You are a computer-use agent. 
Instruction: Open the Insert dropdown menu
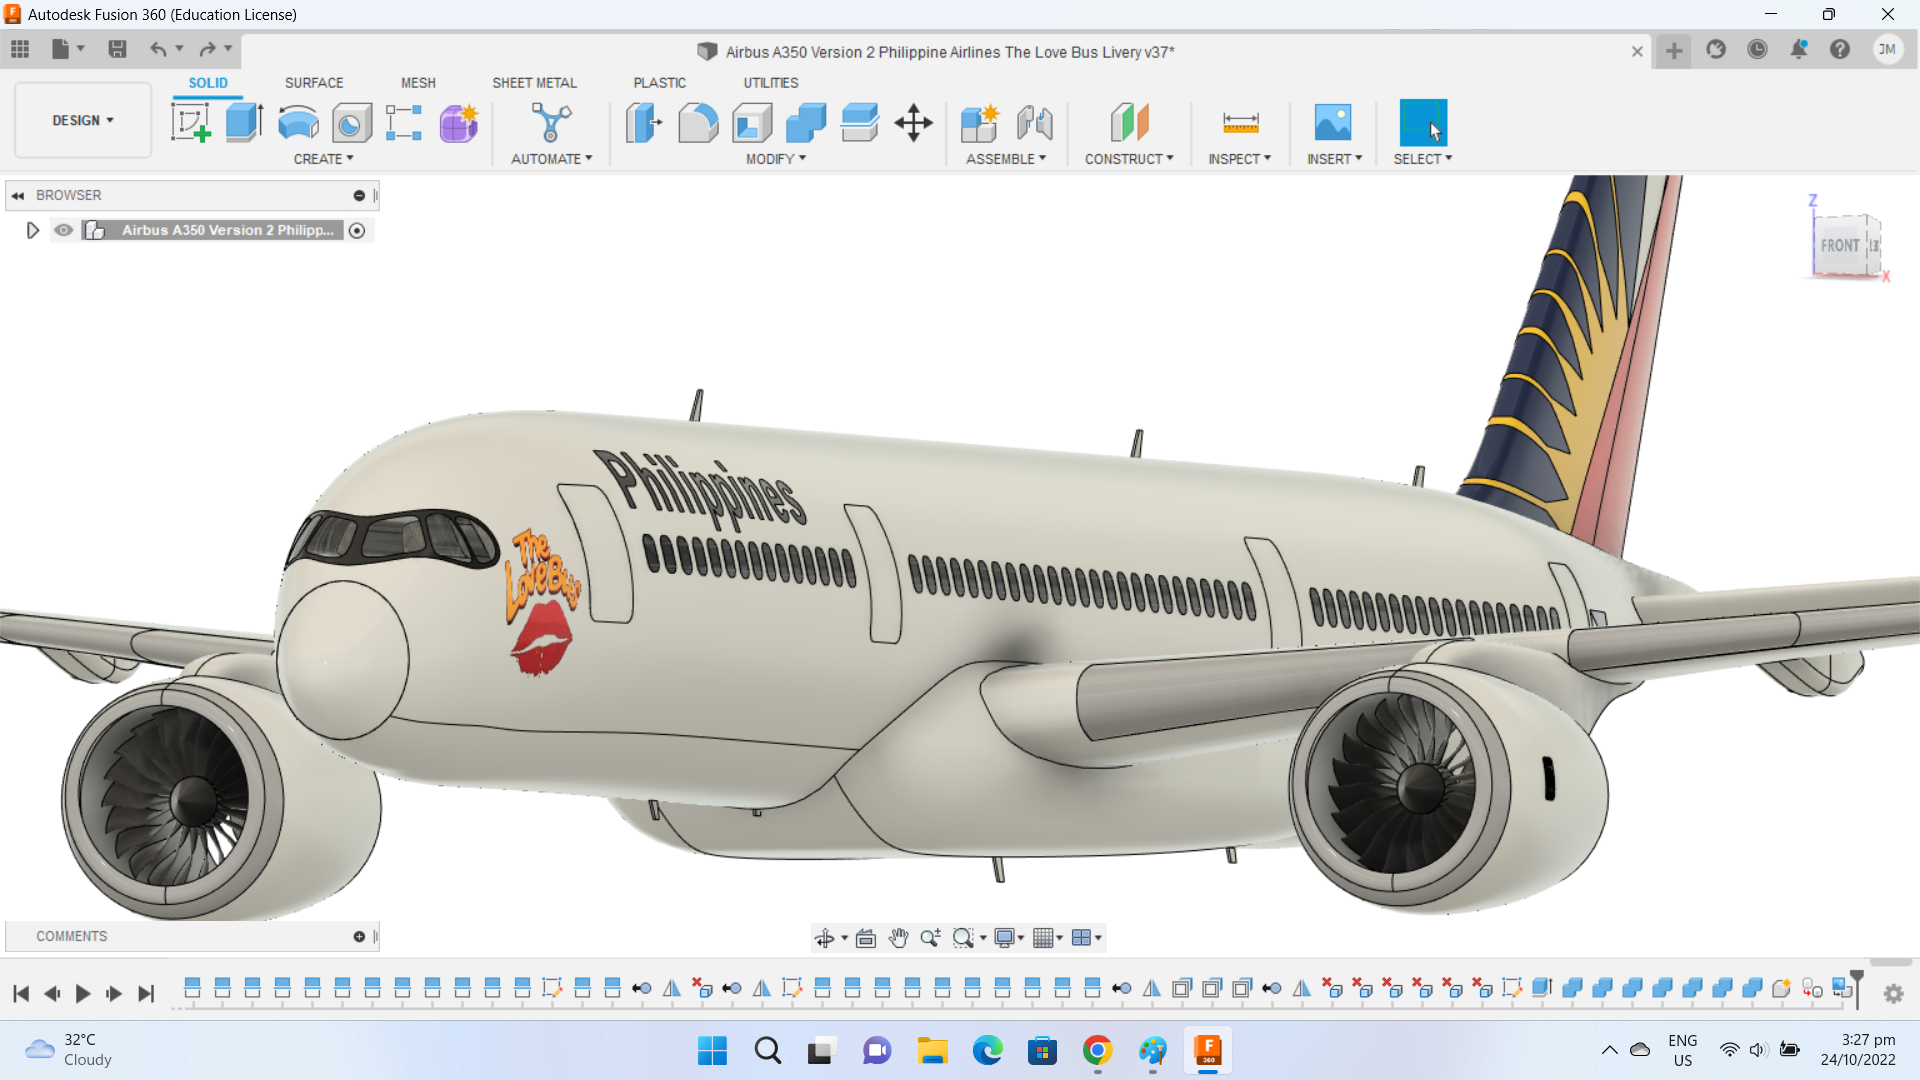[x=1334, y=159]
